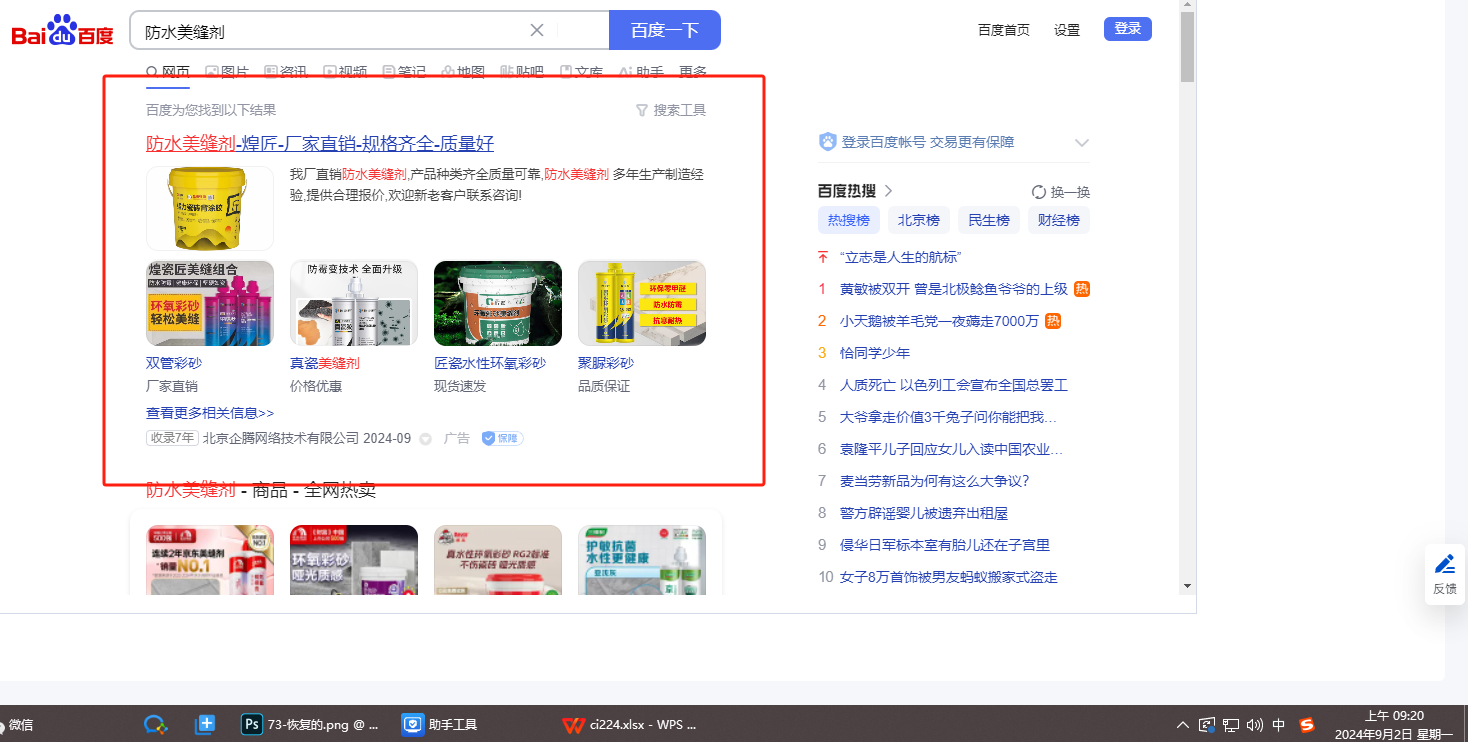Click the 广告 label
Screen dimensions: 1468x742
pyautogui.click(x=457, y=438)
